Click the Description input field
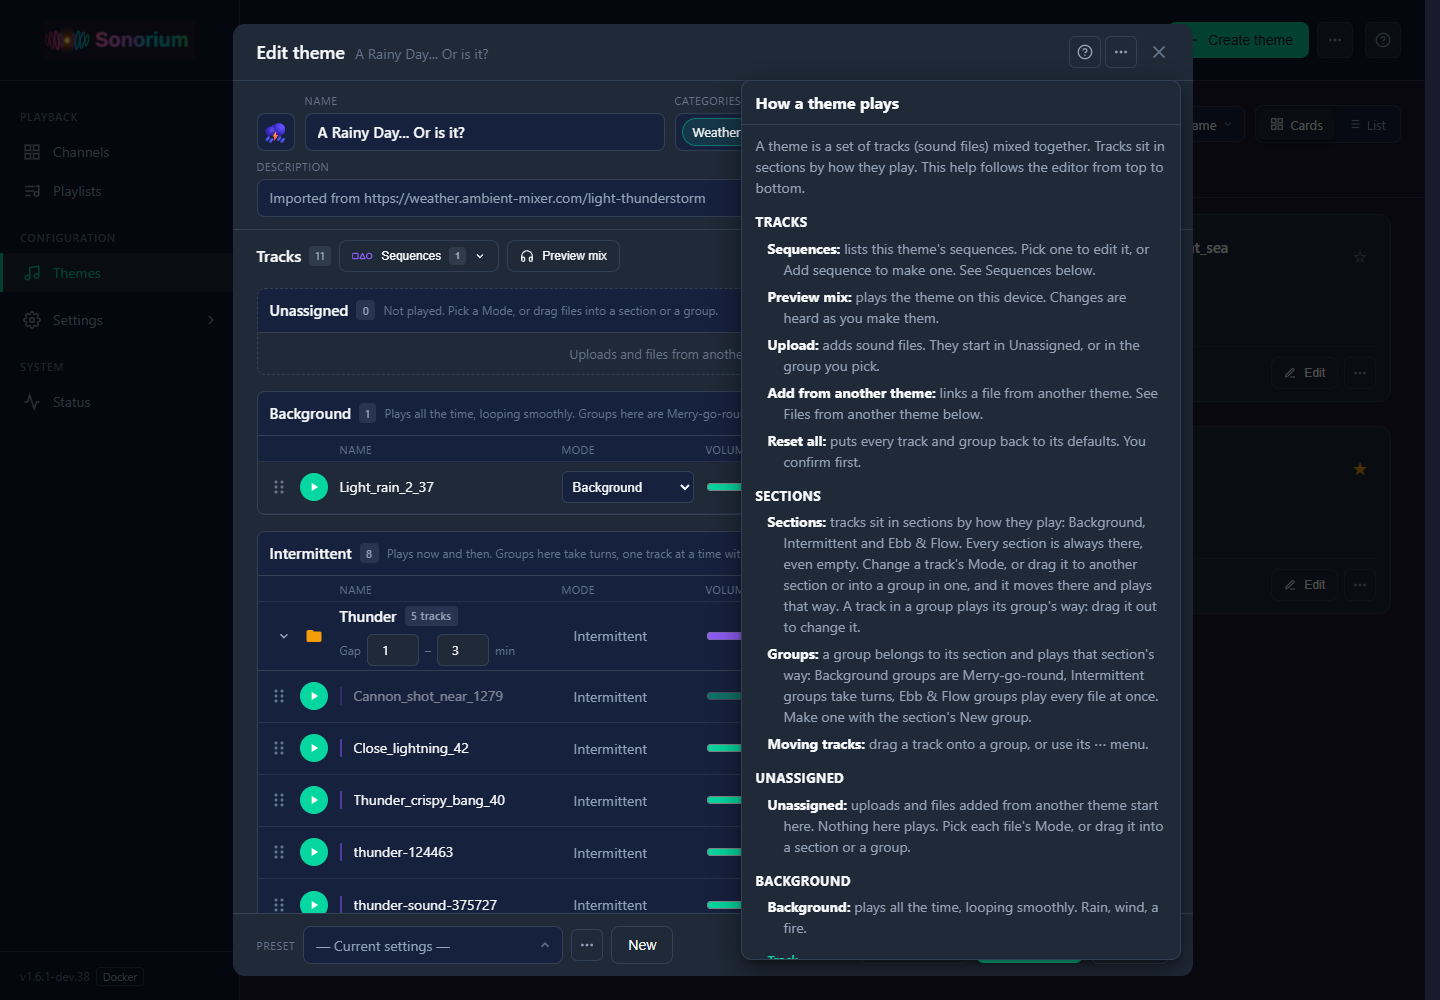Screen dimensions: 1440x1000 500,198
